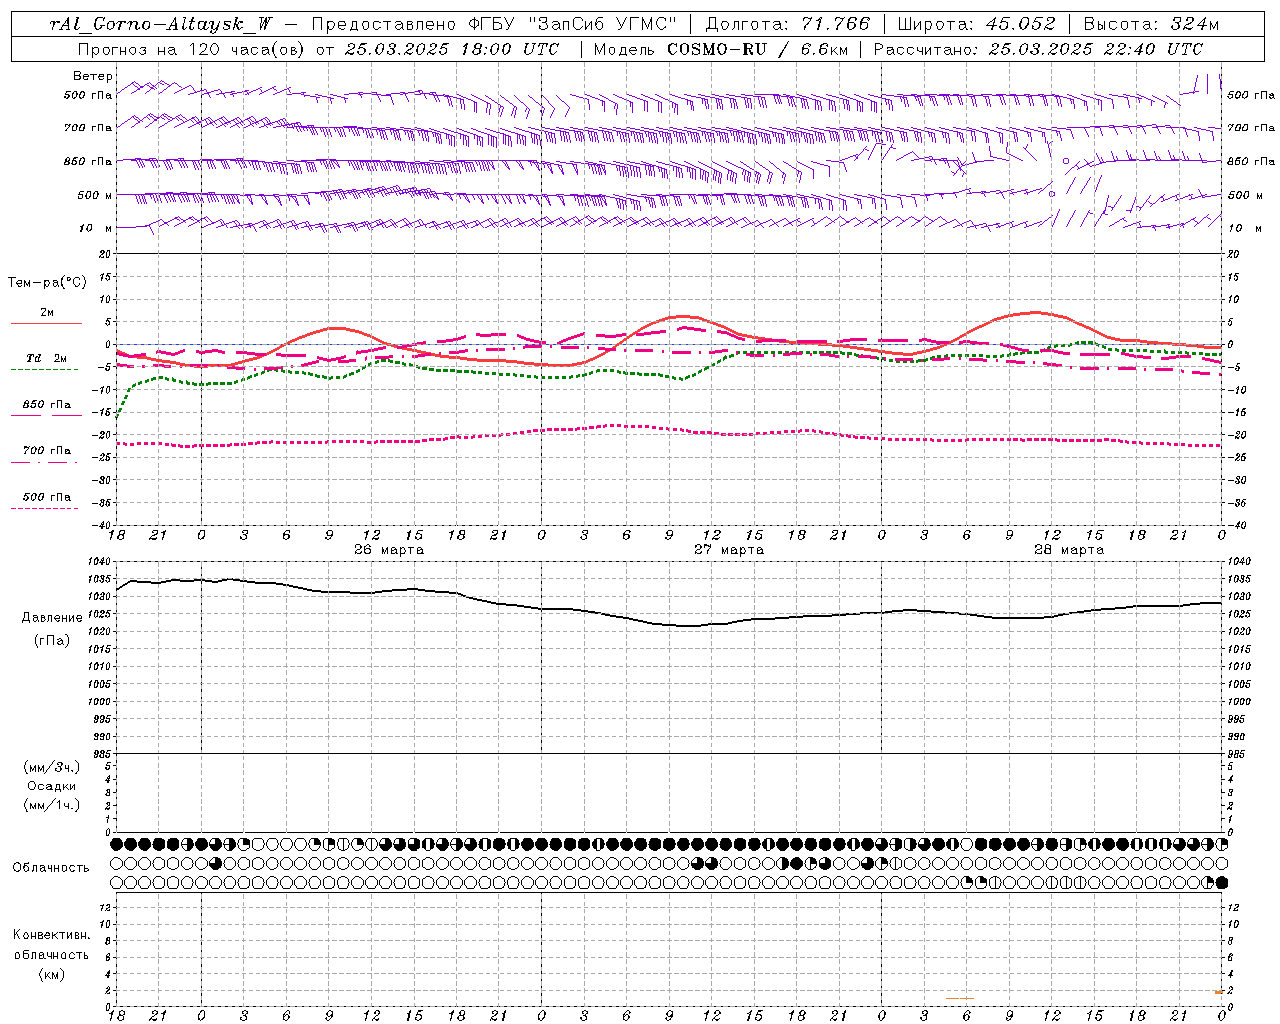Click the left 700 гПа wind level label
Viewport: 1280px width, 1024px height.
pyautogui.click(x=88, y=128)
